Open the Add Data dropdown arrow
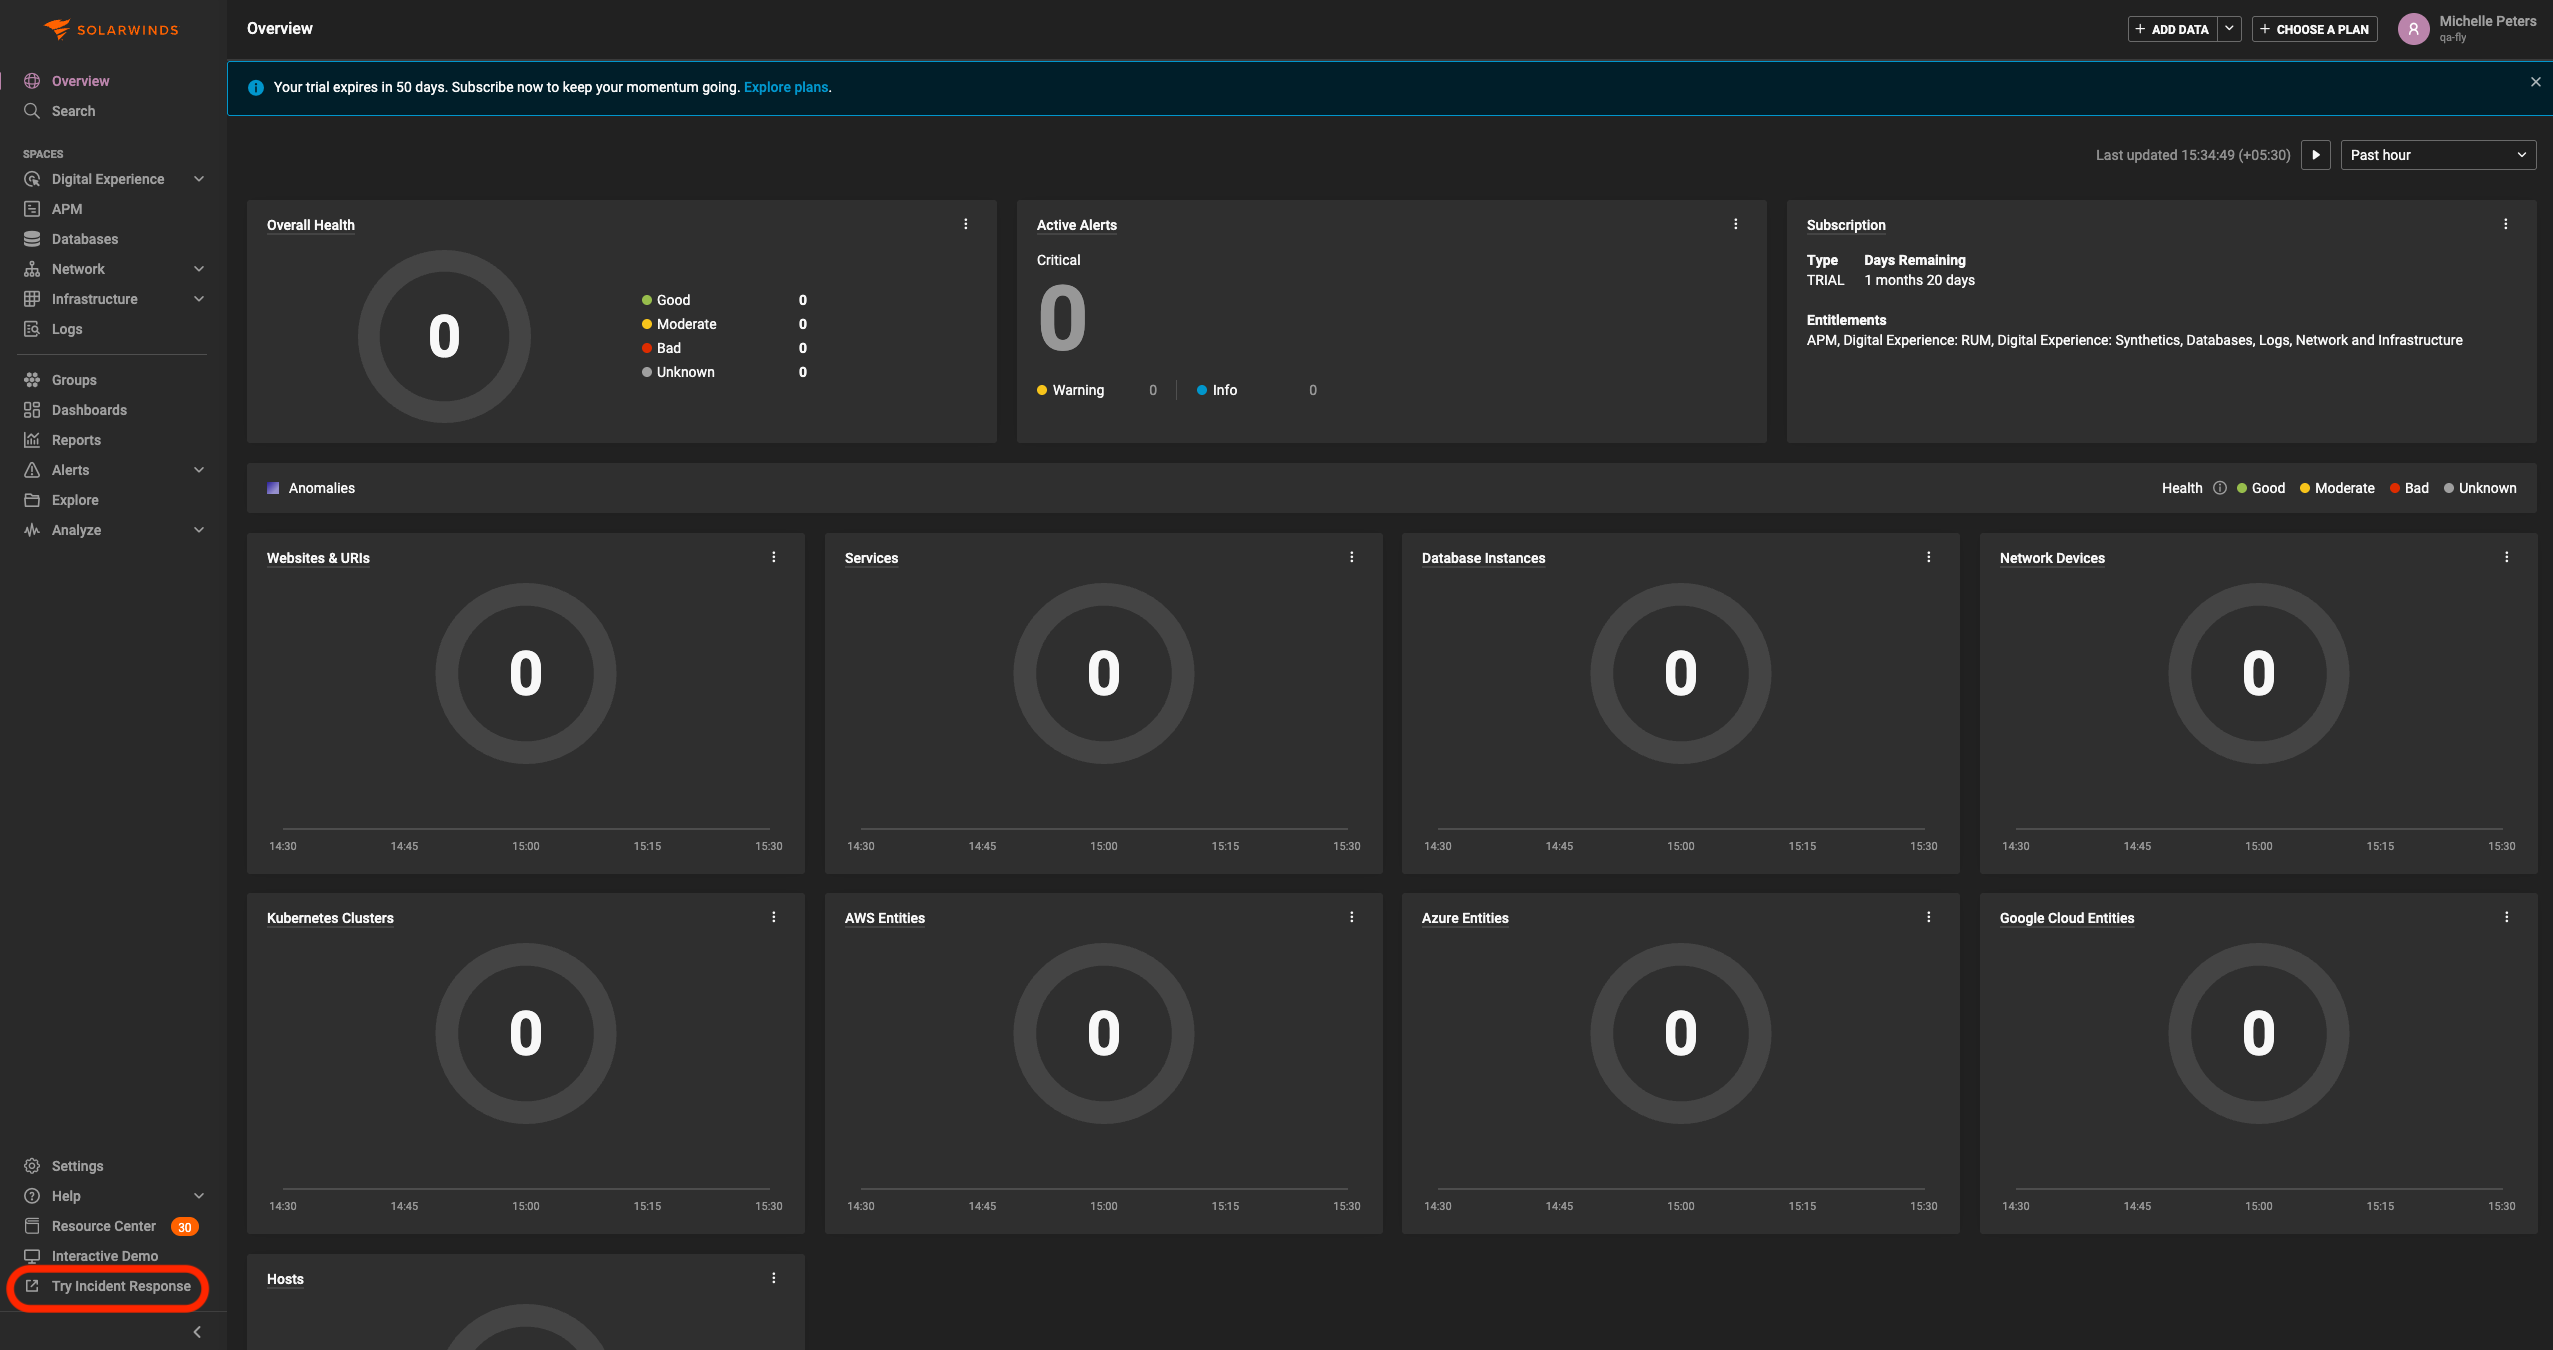 tap(2229, 29)
